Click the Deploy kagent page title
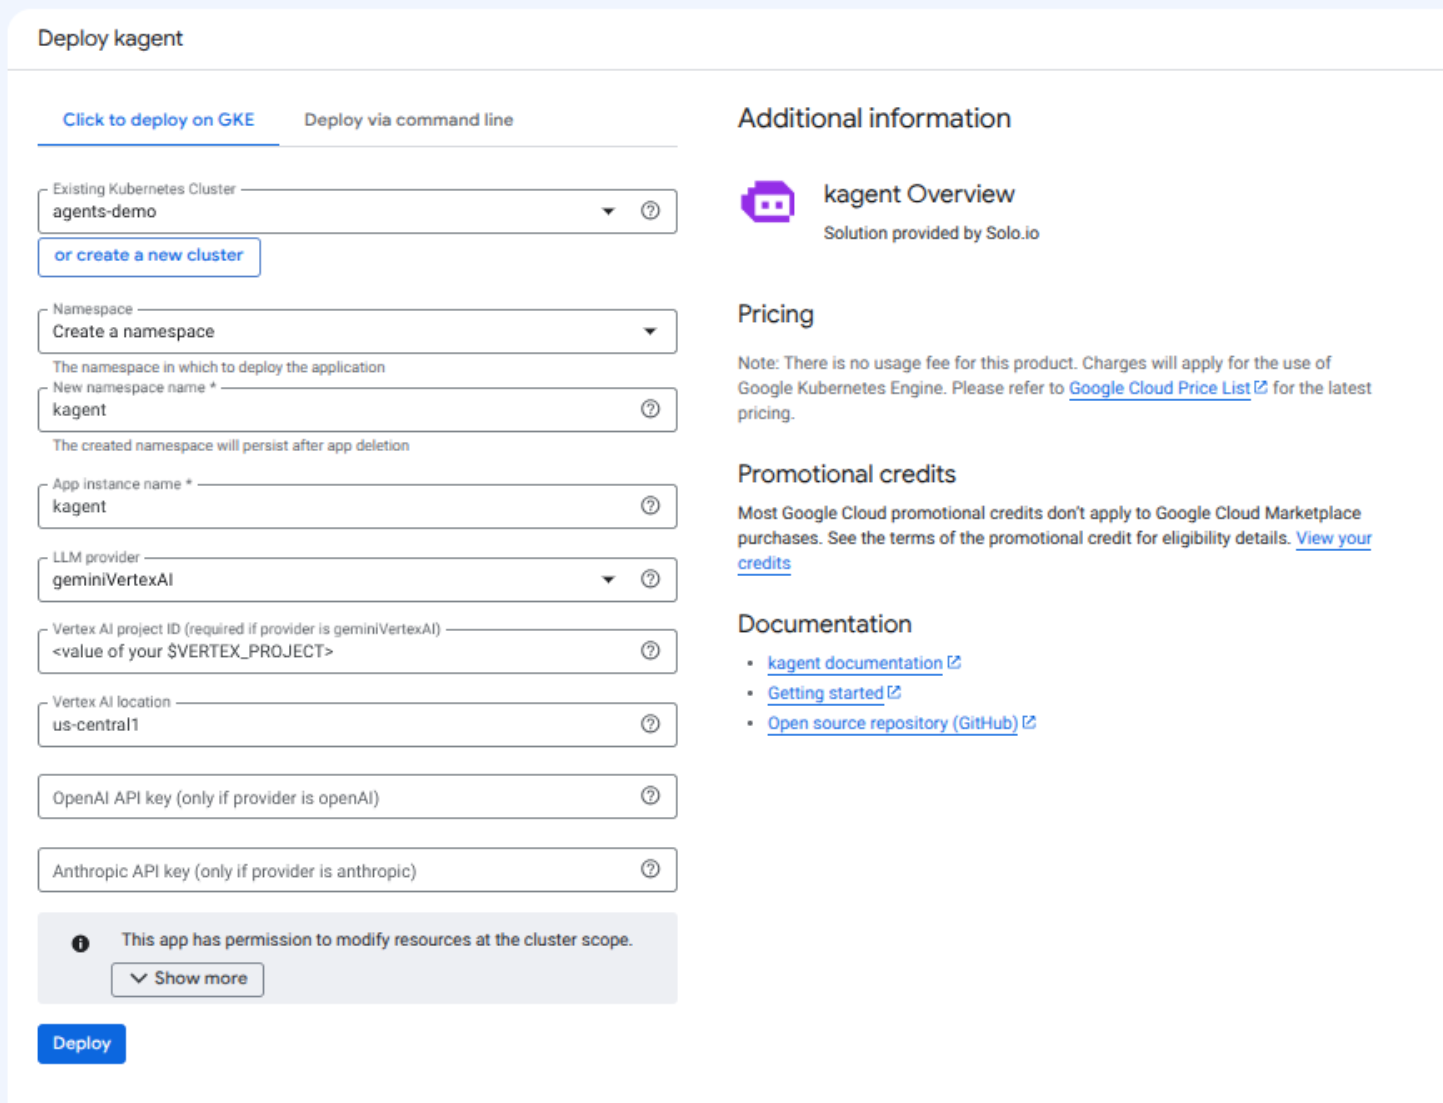1443x1103 pixels. (110, 38)
